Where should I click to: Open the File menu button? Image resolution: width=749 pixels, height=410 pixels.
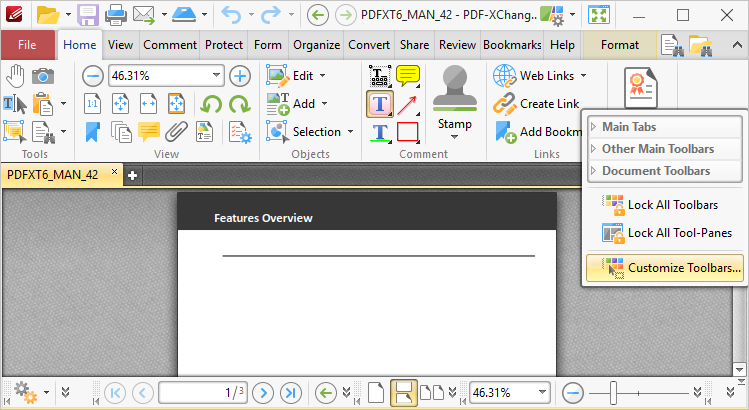27,45
